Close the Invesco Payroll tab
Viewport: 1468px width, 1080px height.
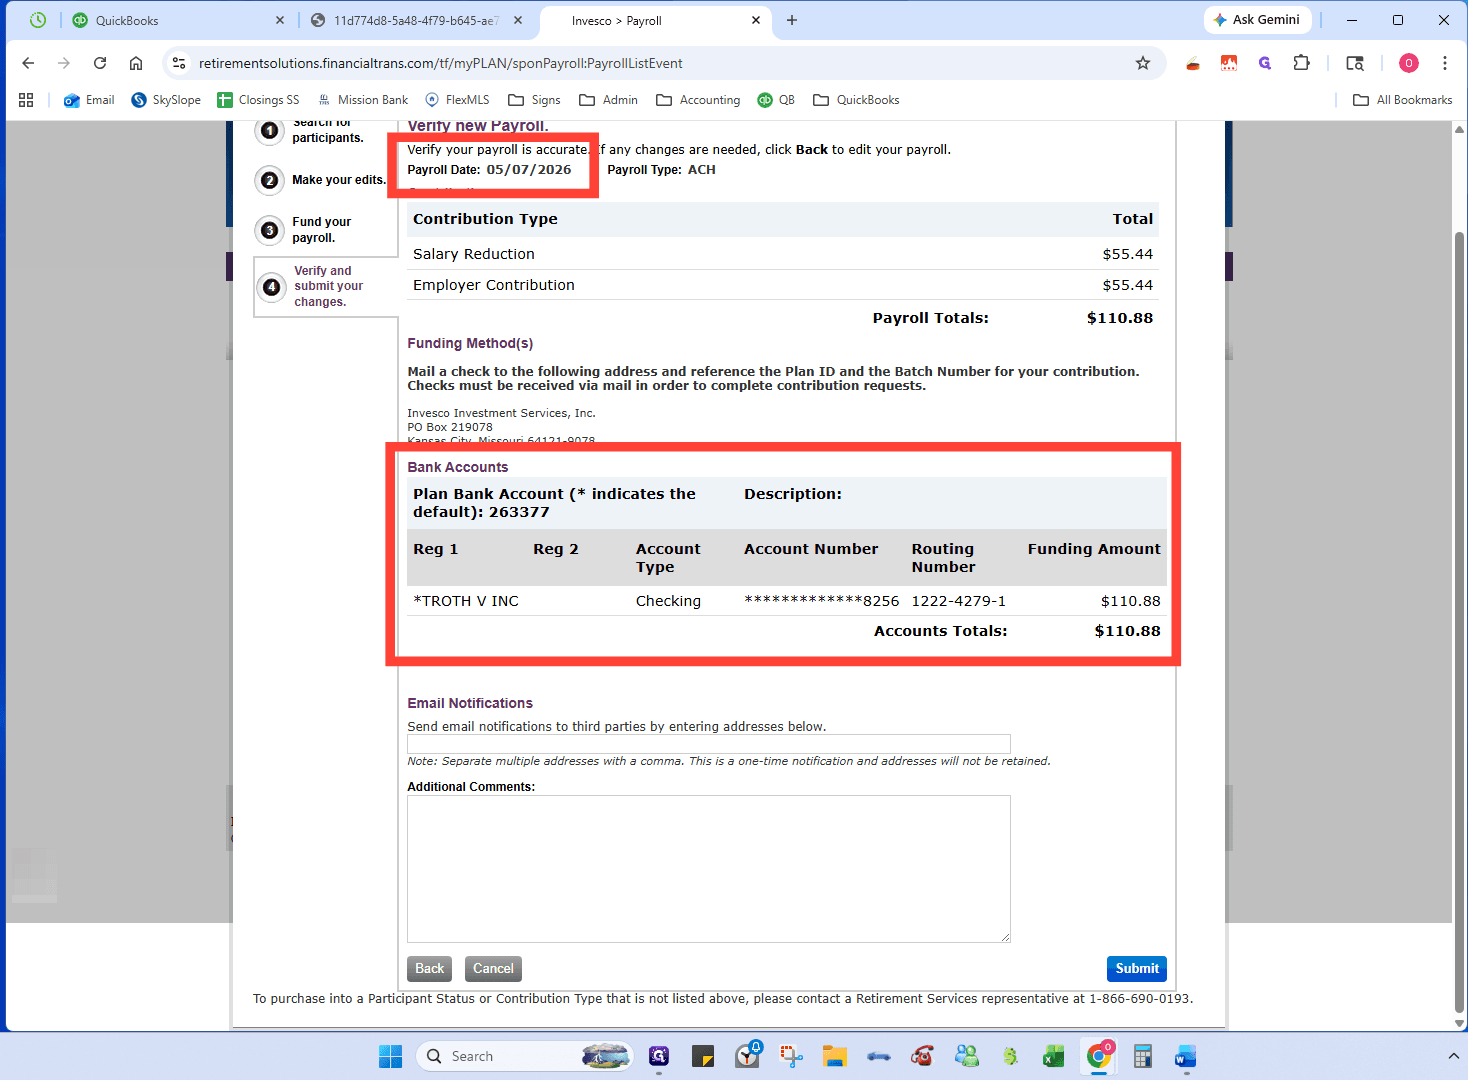click(755, 20)
